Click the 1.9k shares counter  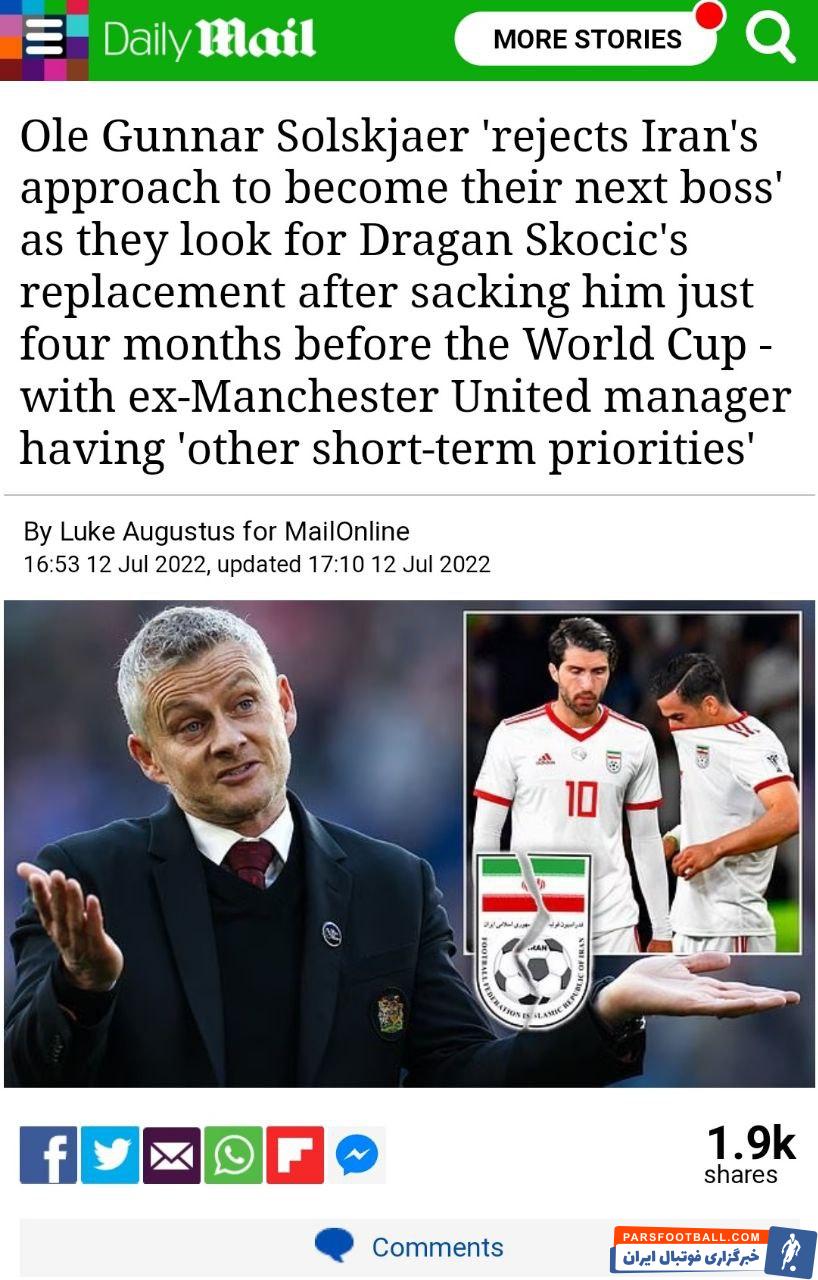(x=750, y=1155)
